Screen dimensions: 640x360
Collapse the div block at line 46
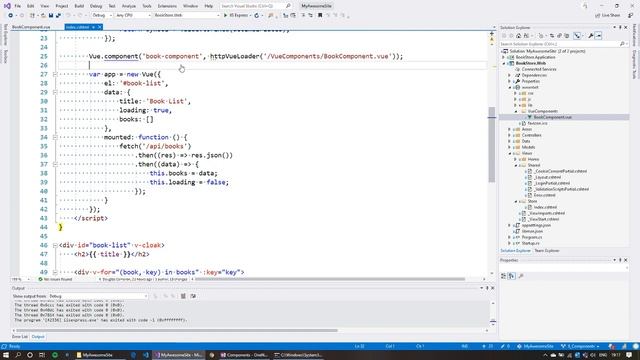tap(55, 245)
